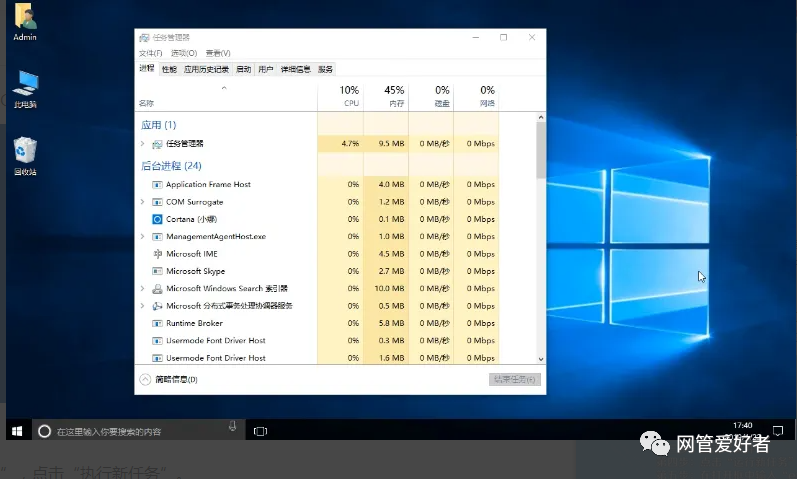
Task: Collapse to 简略信息 view with the chevron
Action: (x=145, y=379)
